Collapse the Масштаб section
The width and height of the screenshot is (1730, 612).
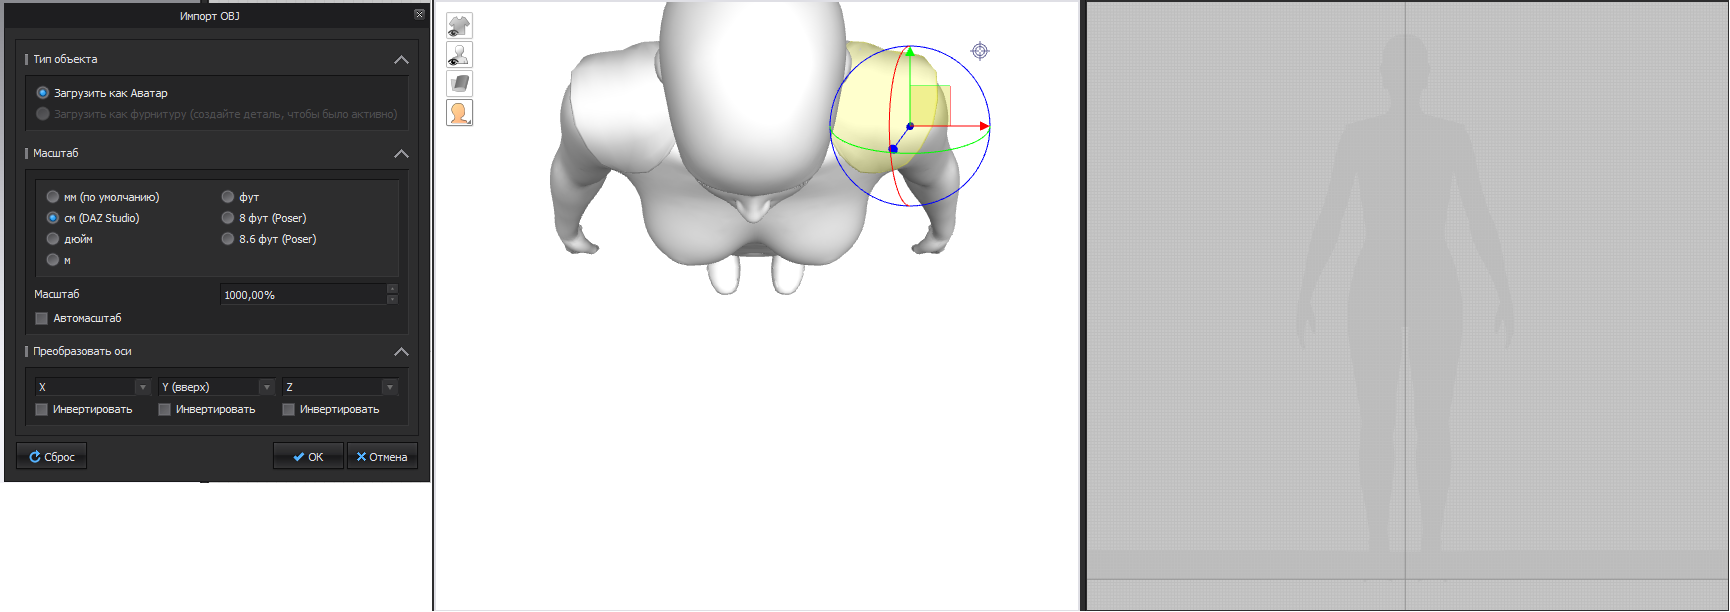click(401, 154)
